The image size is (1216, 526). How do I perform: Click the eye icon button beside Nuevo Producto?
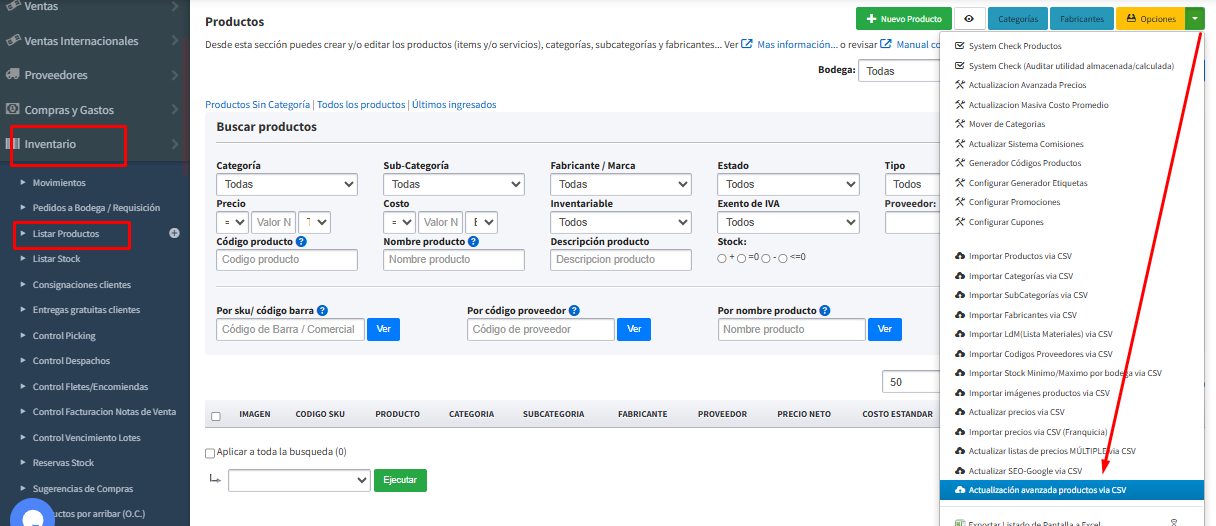point(969,19)
